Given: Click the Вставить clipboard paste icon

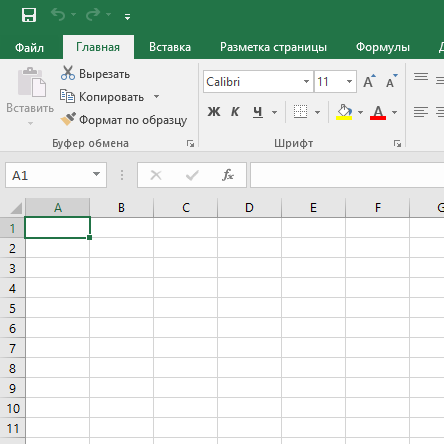Looking at the screenshot, I should tap(31, 82).
